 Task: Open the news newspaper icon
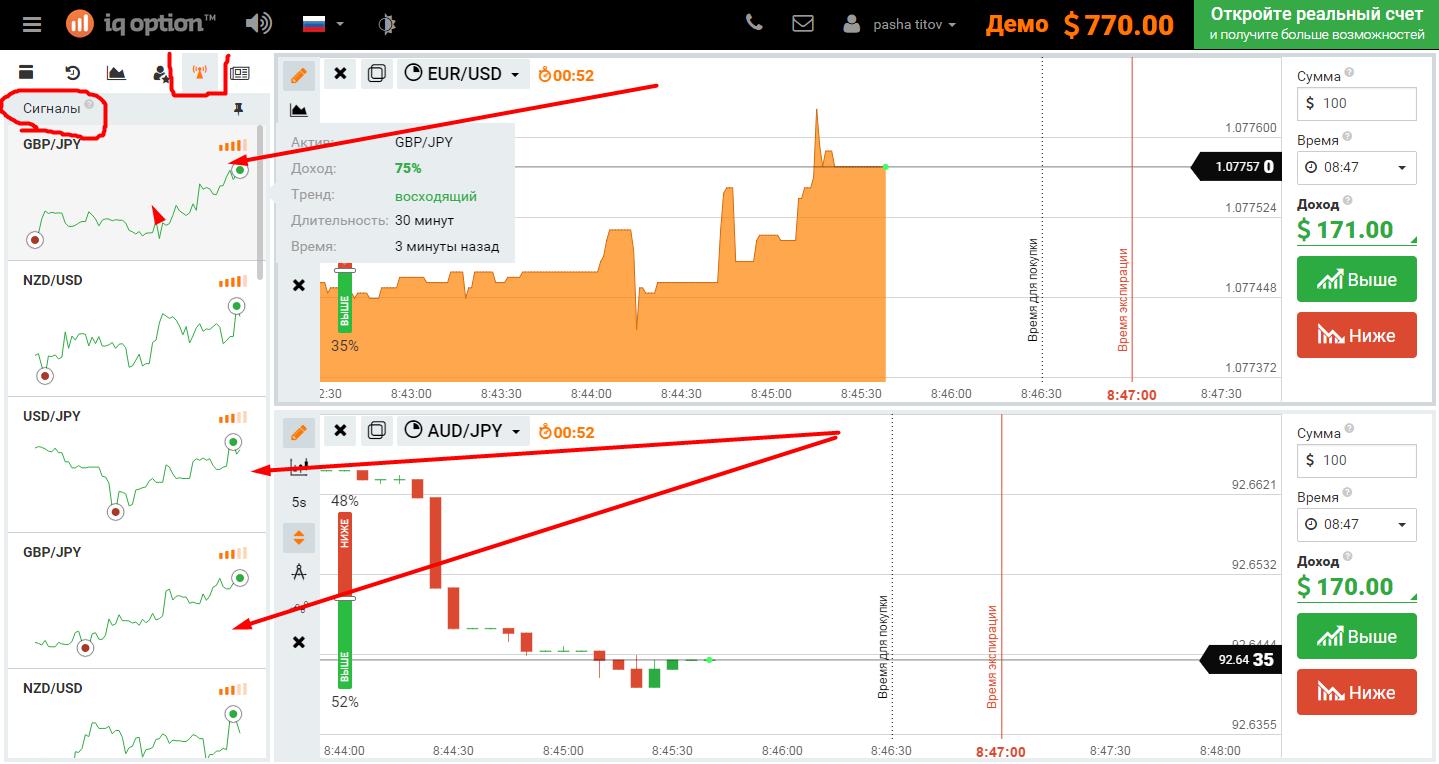point(240,72)
